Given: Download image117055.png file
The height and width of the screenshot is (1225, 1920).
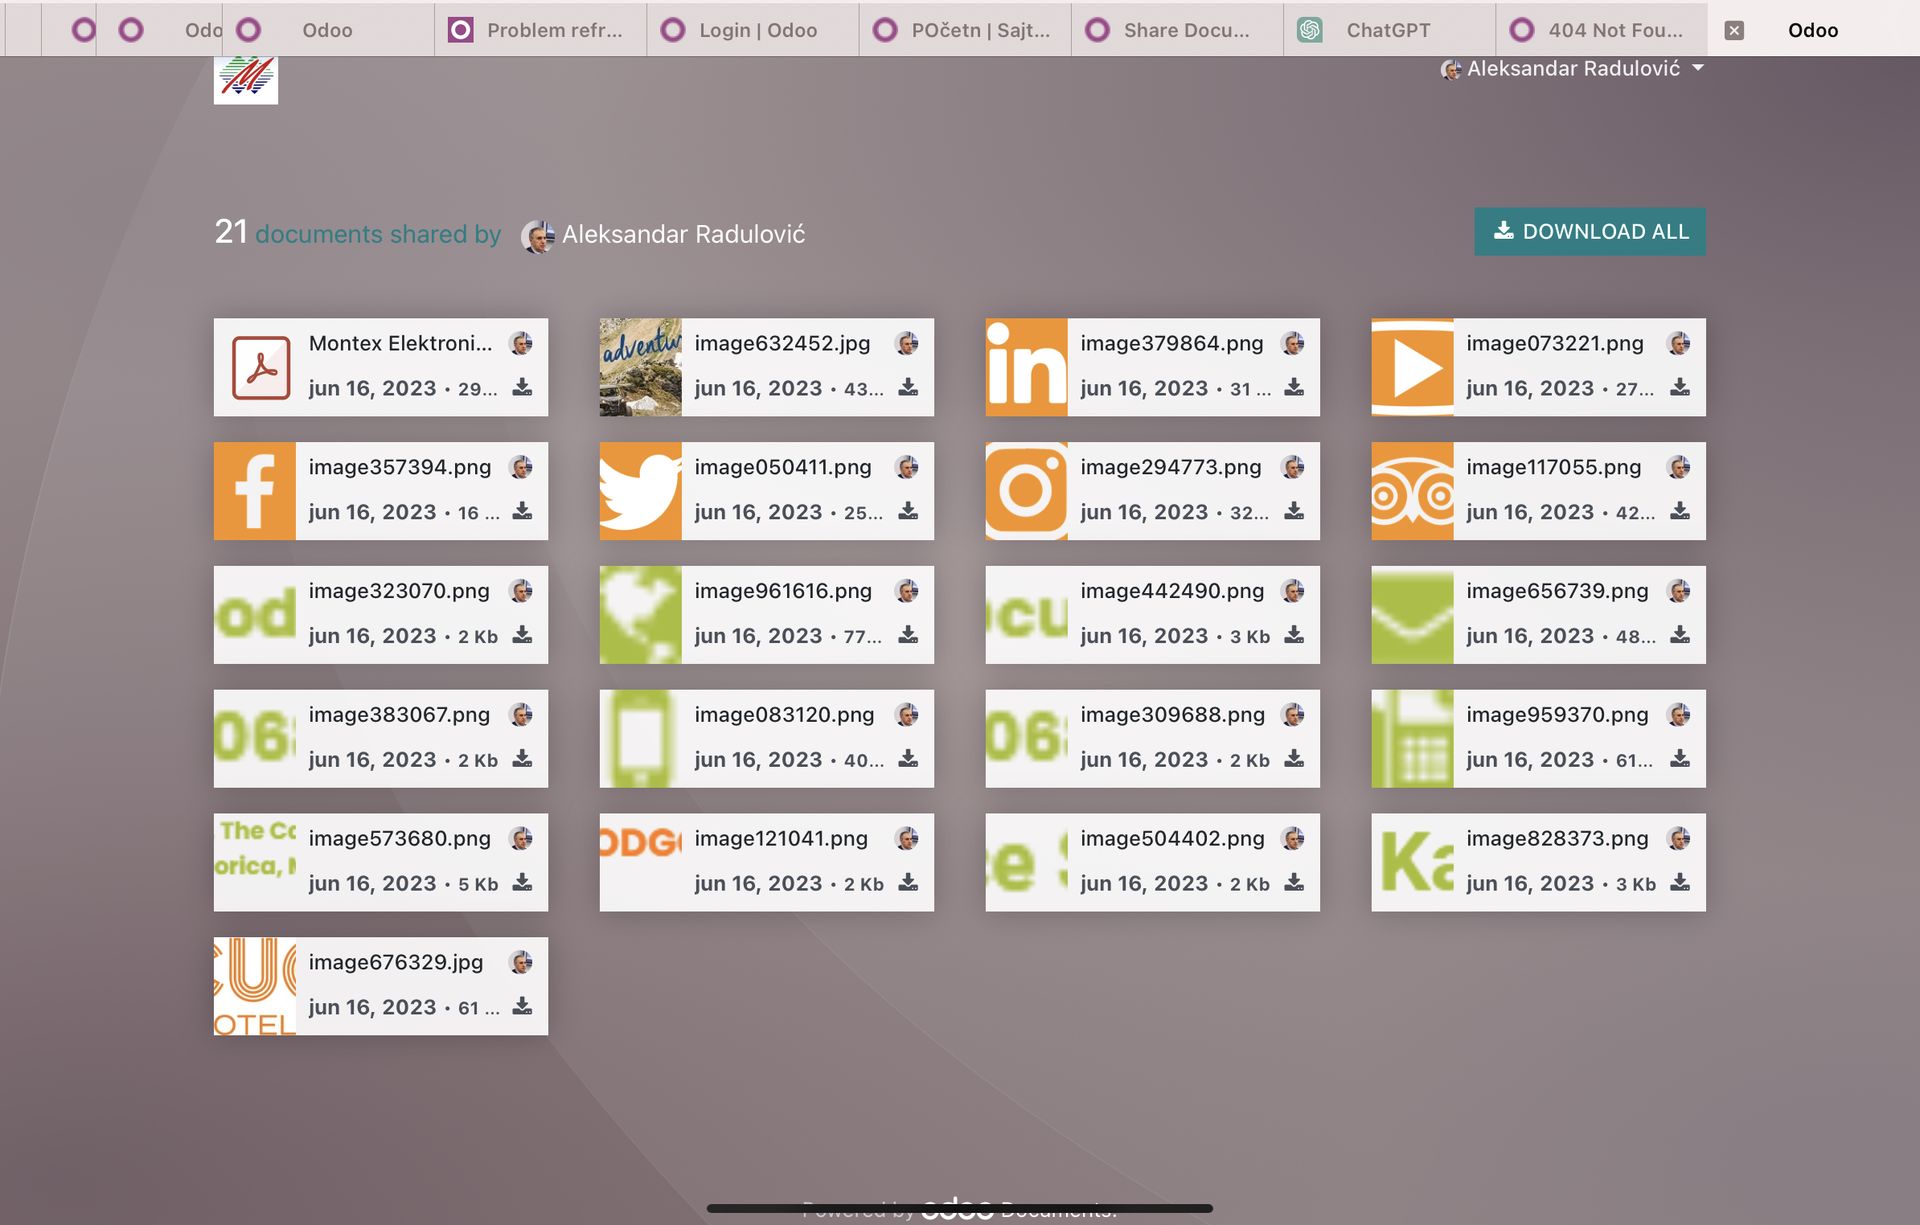Looking at the screenshot, I should 1680,511.
